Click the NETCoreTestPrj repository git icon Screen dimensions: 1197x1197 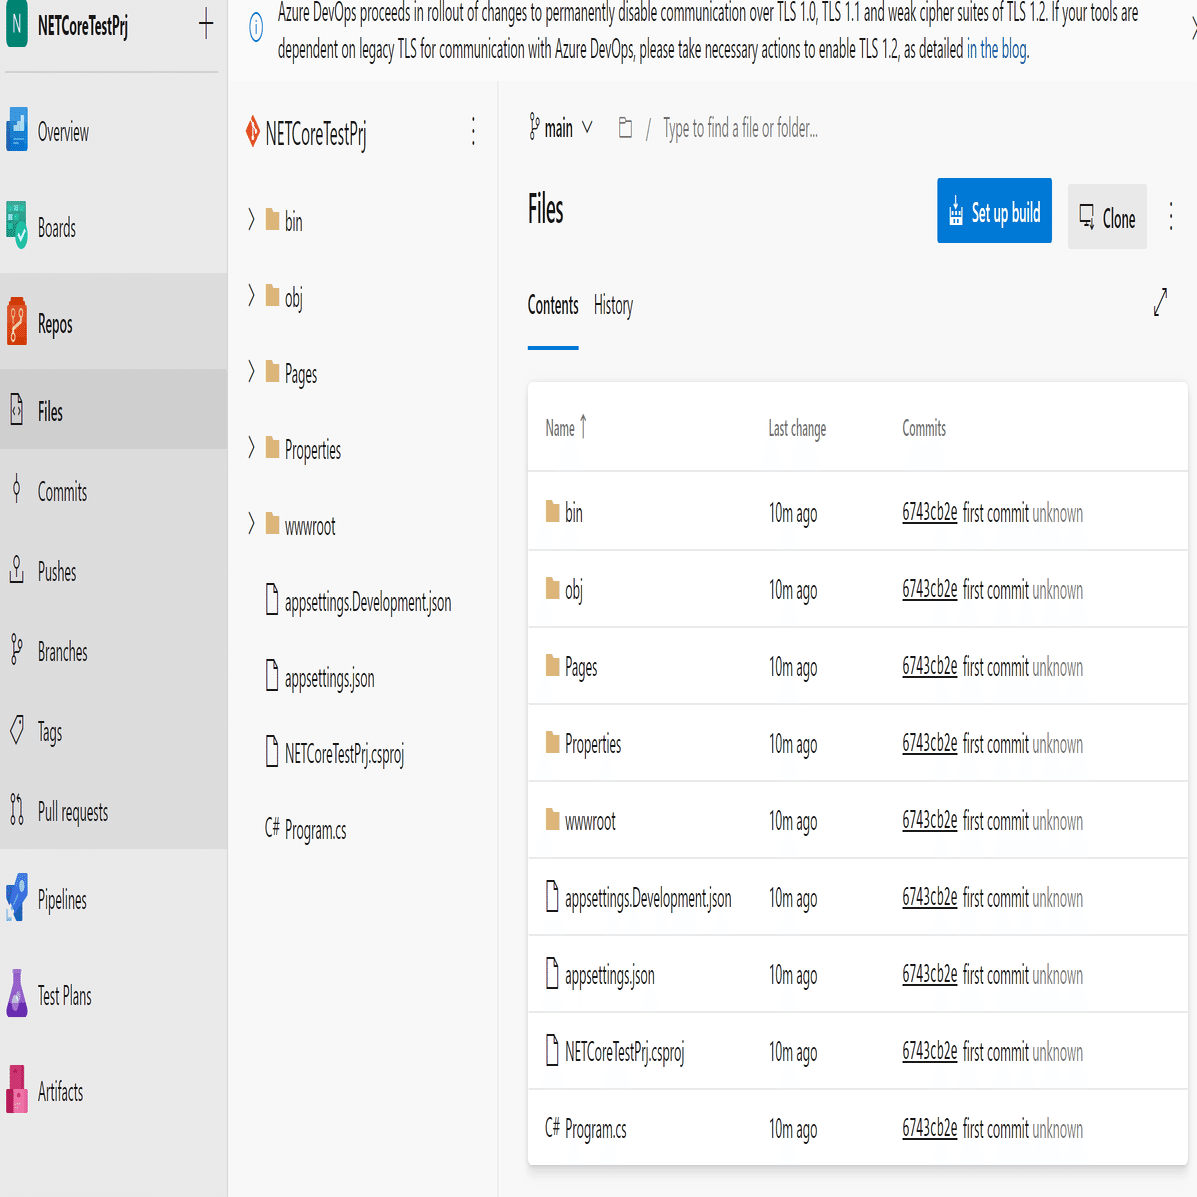coord(253,131)
